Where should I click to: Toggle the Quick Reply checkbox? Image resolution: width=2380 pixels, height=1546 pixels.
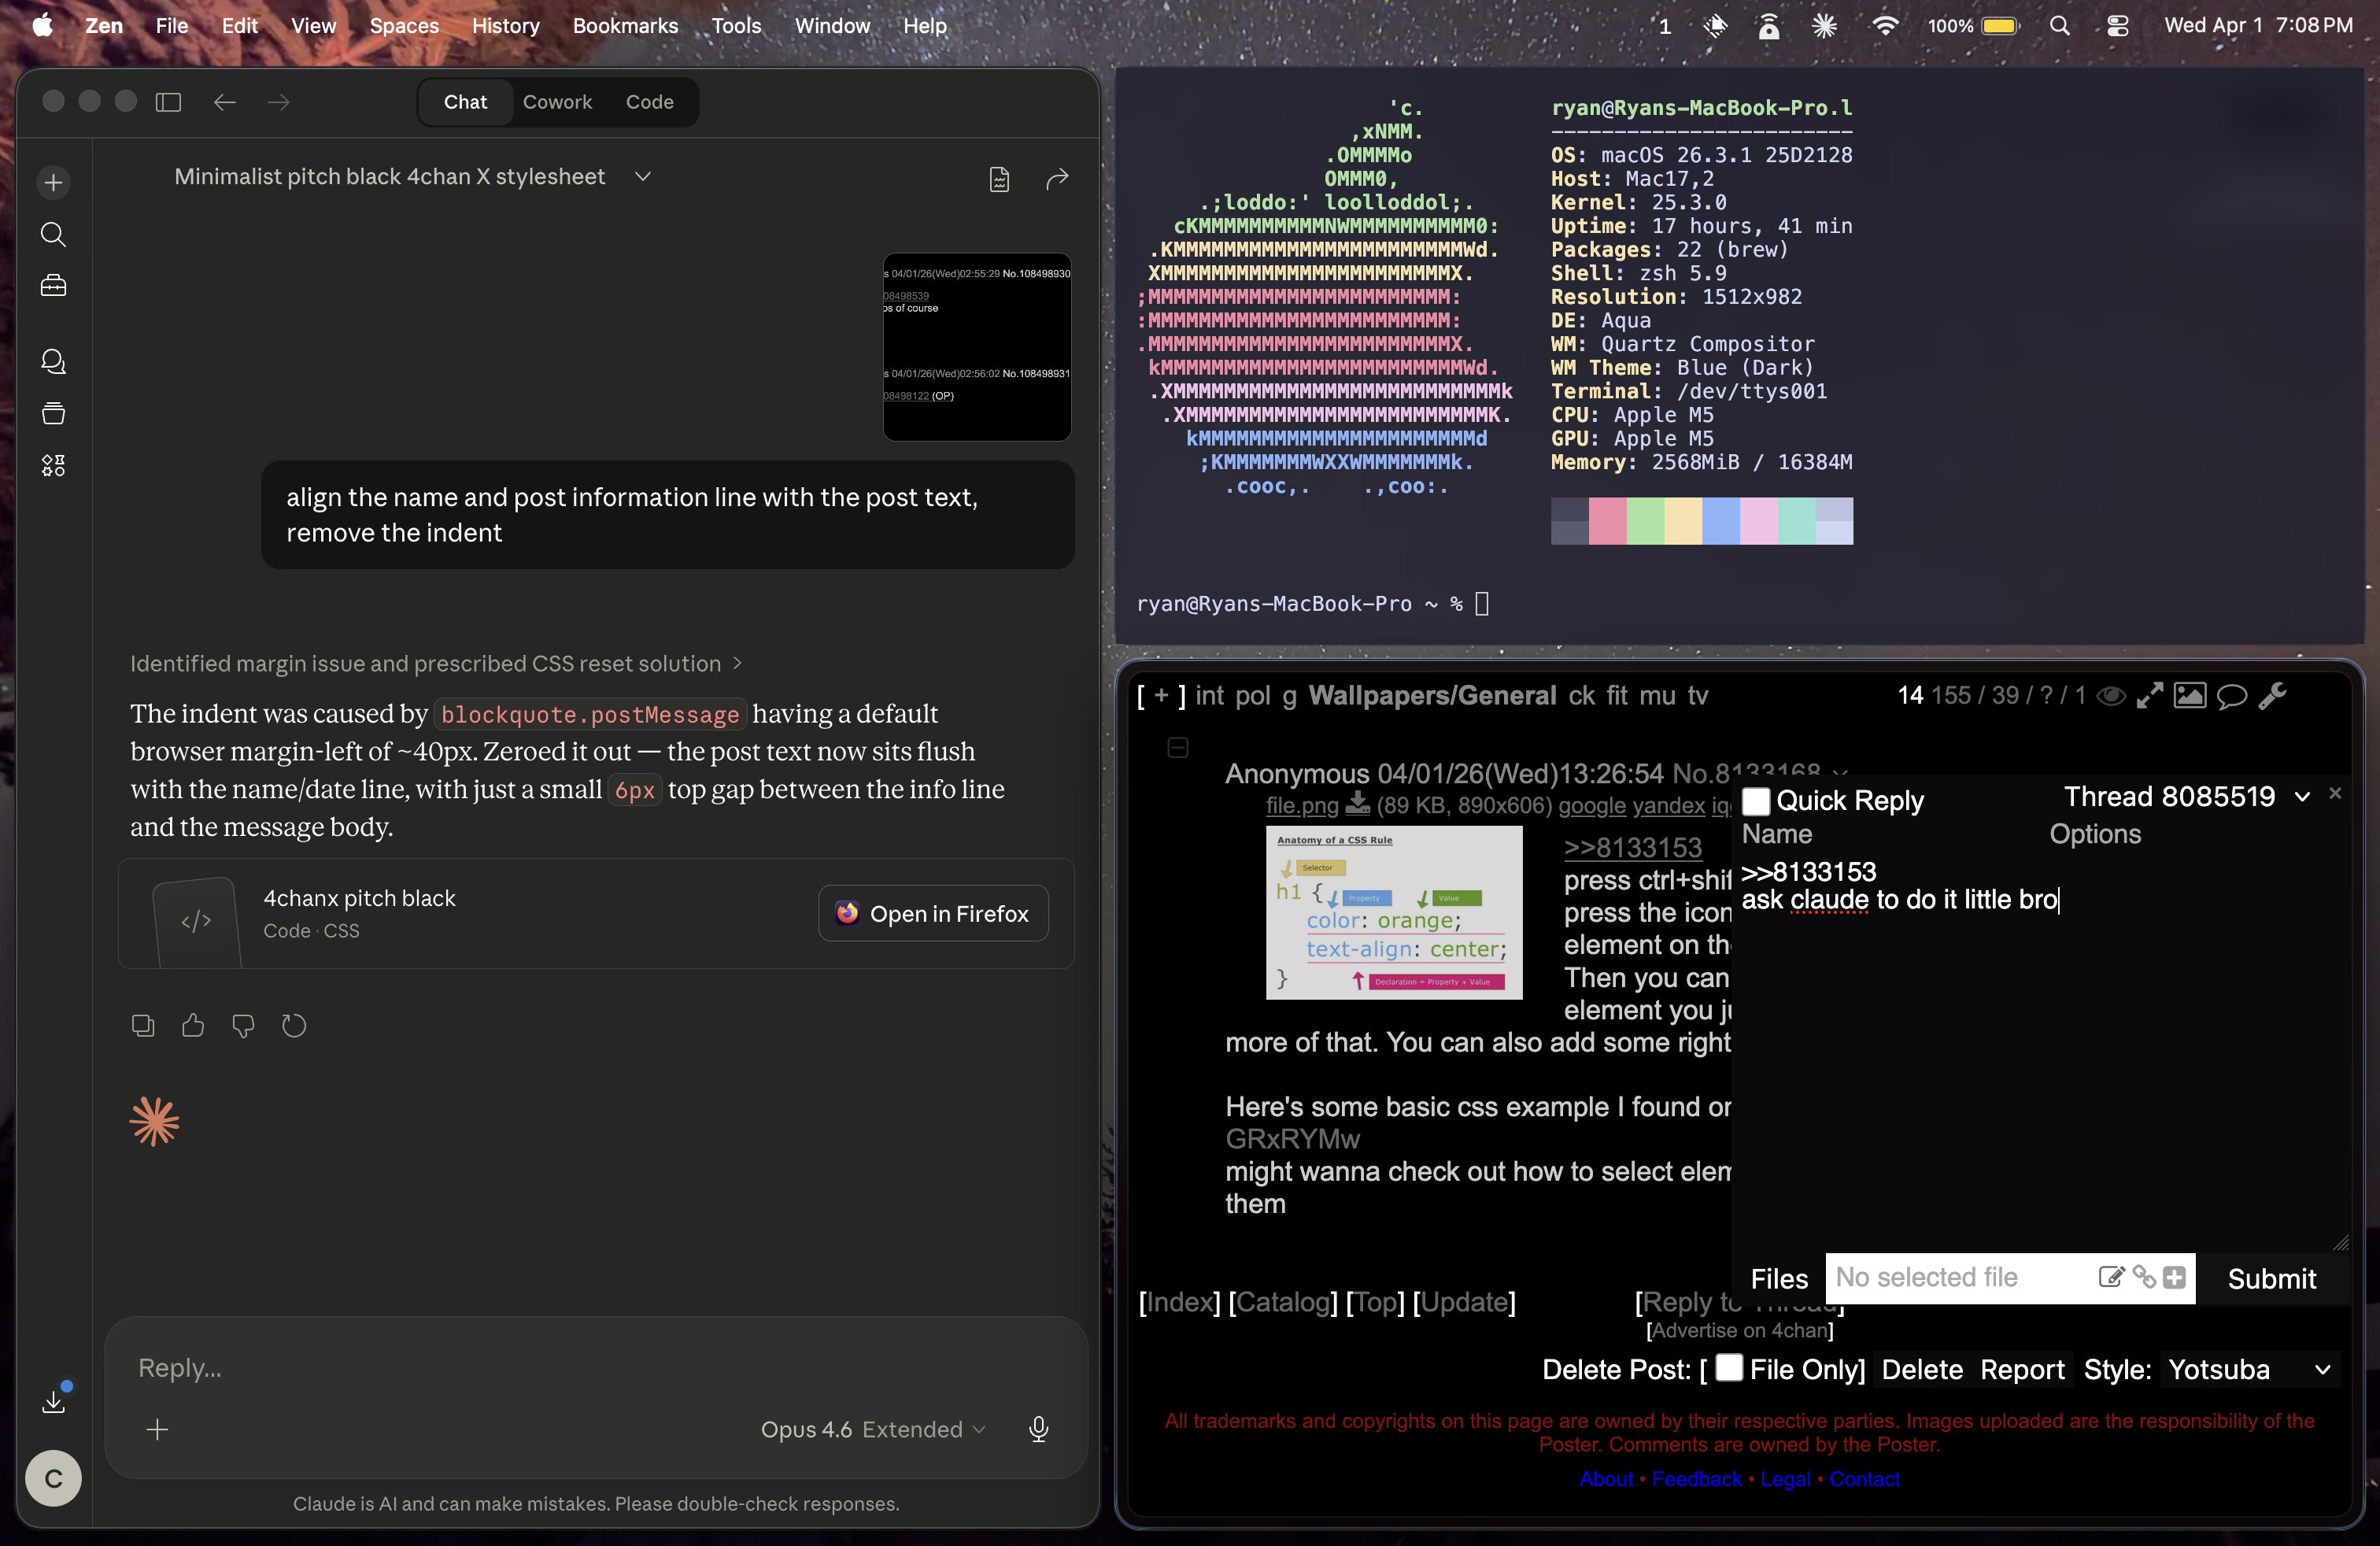click(x=1755, y=801)
